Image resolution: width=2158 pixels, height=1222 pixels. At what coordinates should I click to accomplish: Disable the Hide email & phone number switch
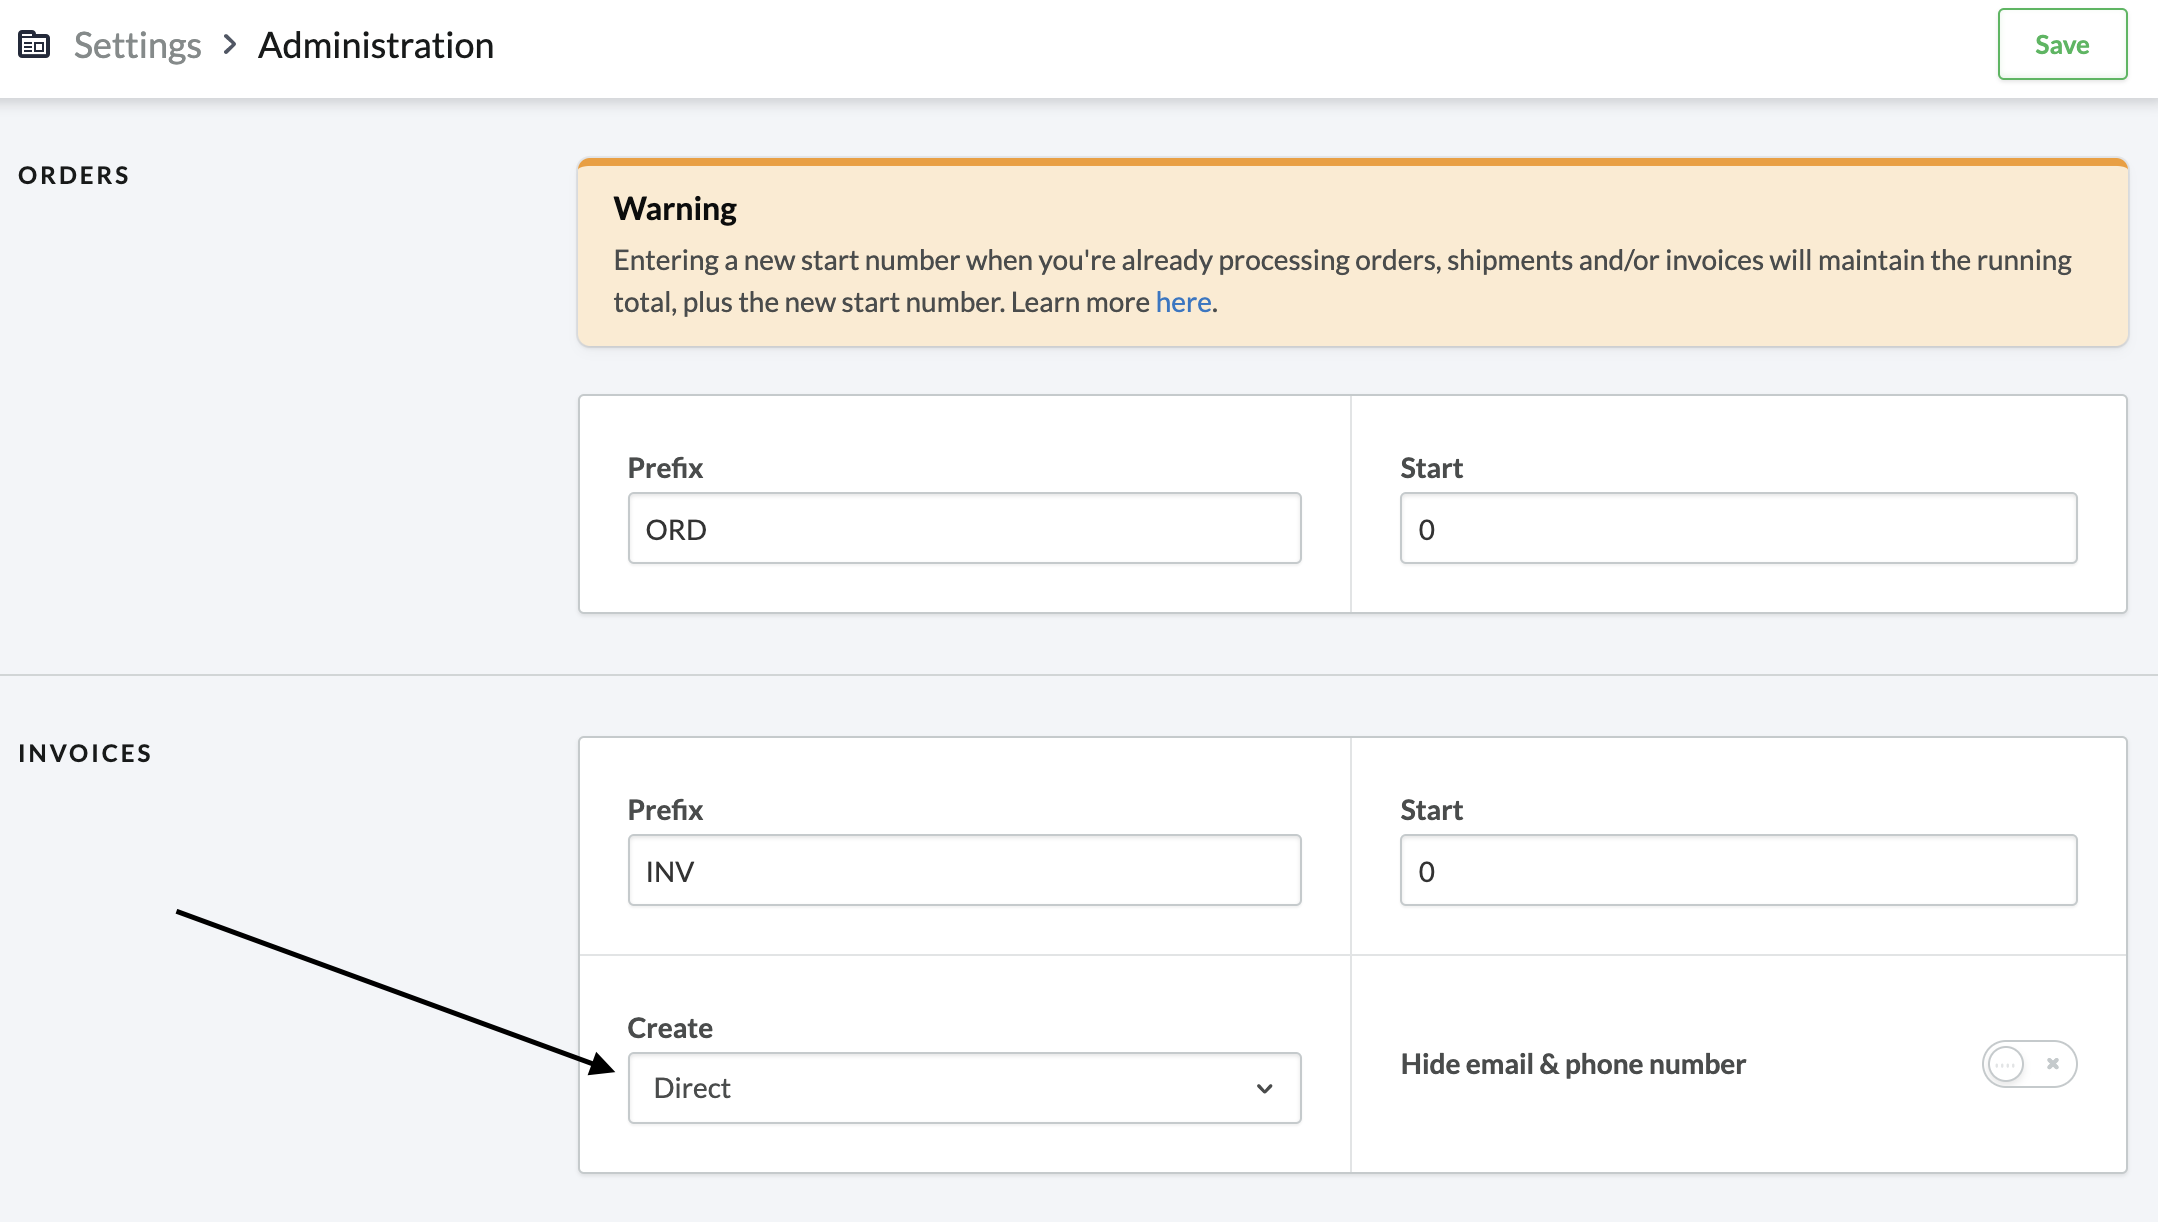coord(2029,1064)
